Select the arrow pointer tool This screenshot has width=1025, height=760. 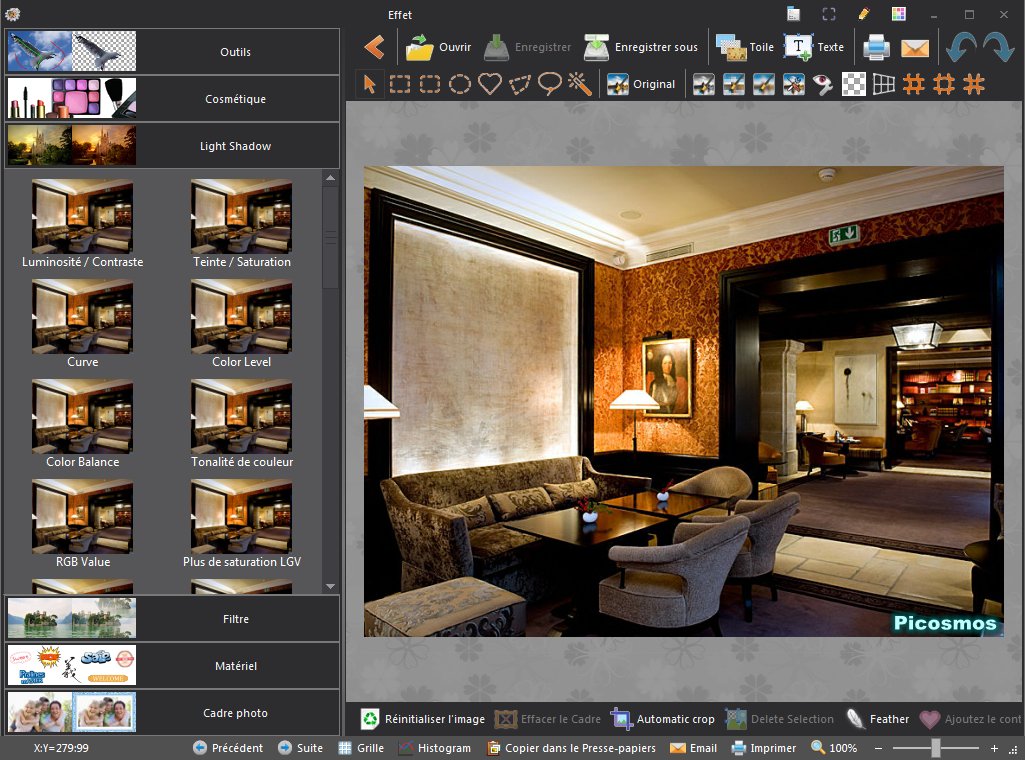(x=369, y=84)
